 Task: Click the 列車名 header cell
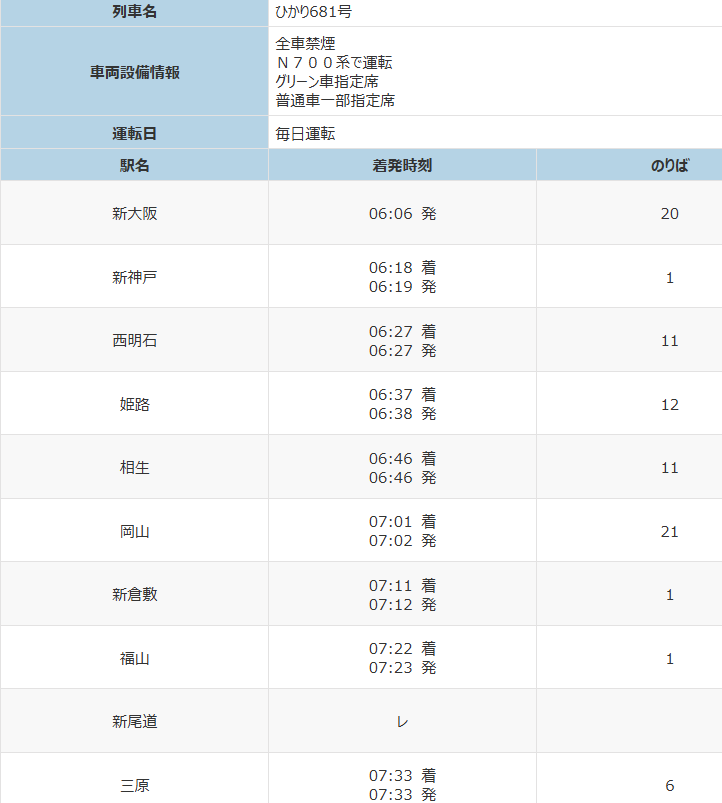coord(135,12)
